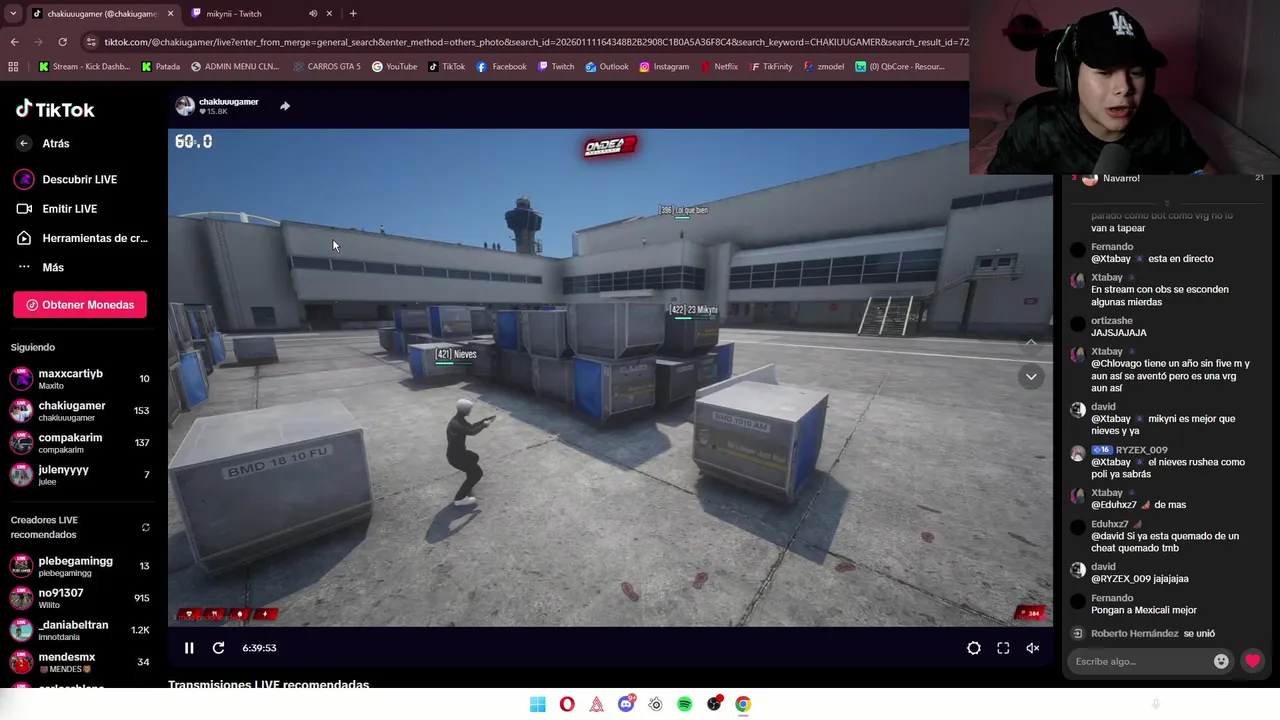This screenshot has width=1280, height=720.
Task: Open Descubrir LIVE
Action: (x=66, y=179)
